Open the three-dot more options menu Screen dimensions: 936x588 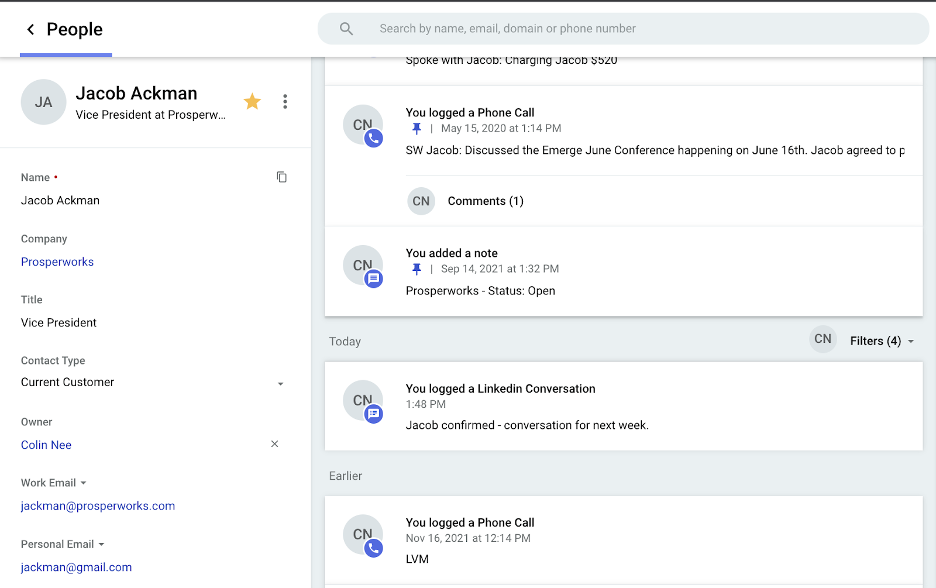point(285,101)
